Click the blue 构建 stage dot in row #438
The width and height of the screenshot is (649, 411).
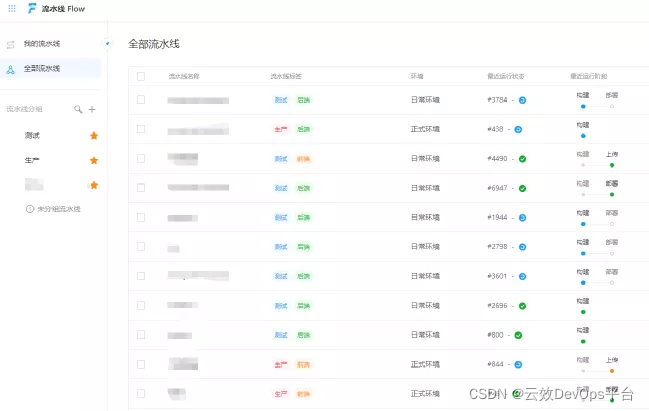(583, 136)
